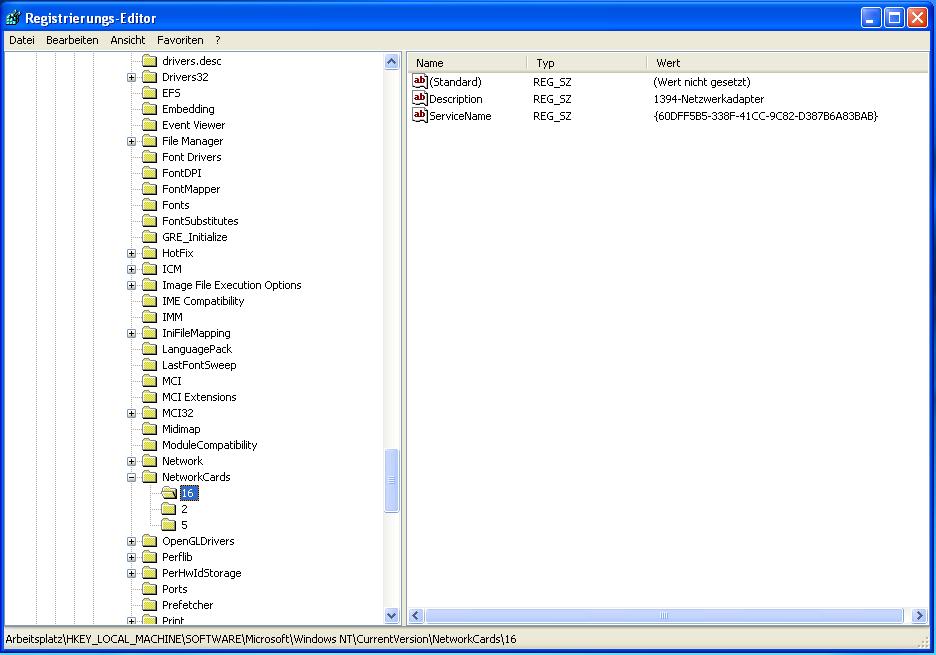The width and height of the screenshot is (936, 655).
Task: Expand Image File Execution Options key
Action: [x=131, y=285]
